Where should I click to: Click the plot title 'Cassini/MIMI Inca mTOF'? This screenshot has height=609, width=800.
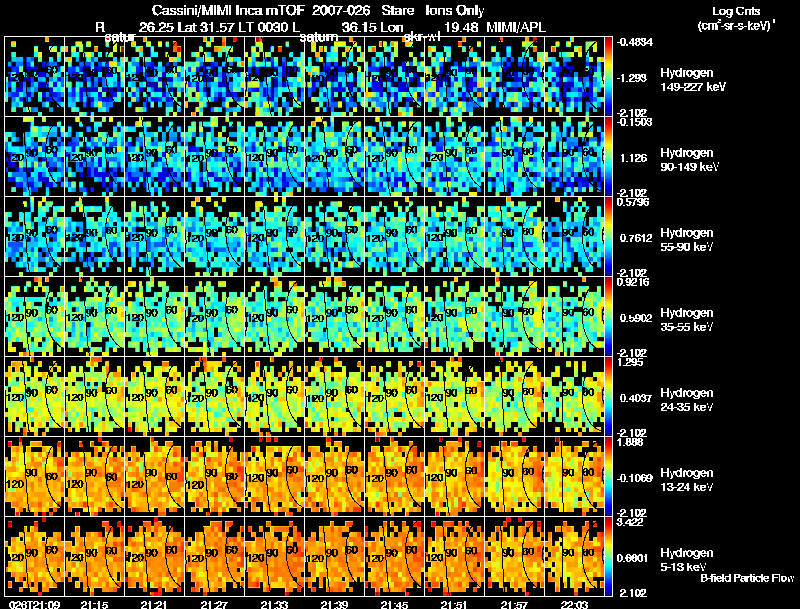tap(228, 11)
